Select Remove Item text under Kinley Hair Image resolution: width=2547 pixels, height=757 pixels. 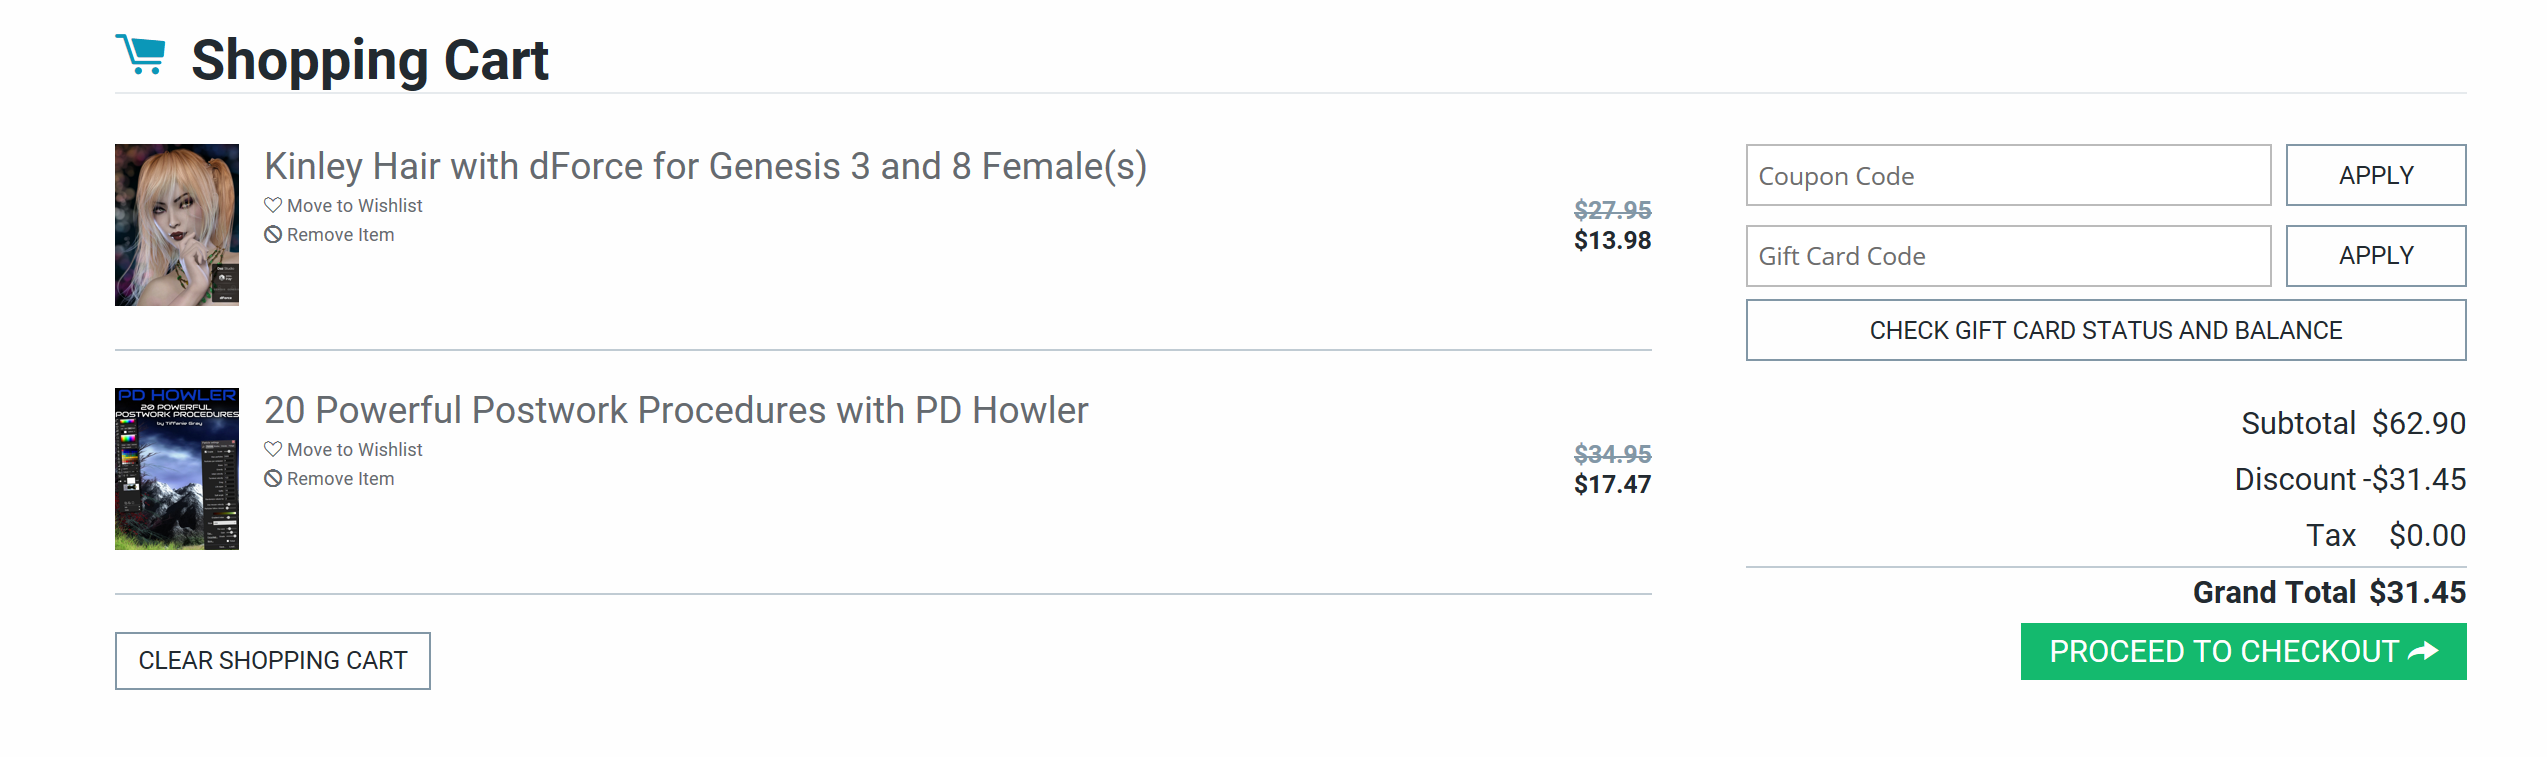tap(341, 235)
